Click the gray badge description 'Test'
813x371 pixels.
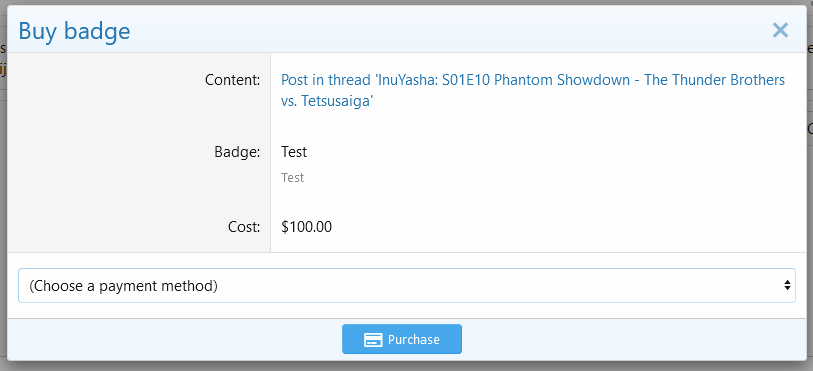pos(292,178)
